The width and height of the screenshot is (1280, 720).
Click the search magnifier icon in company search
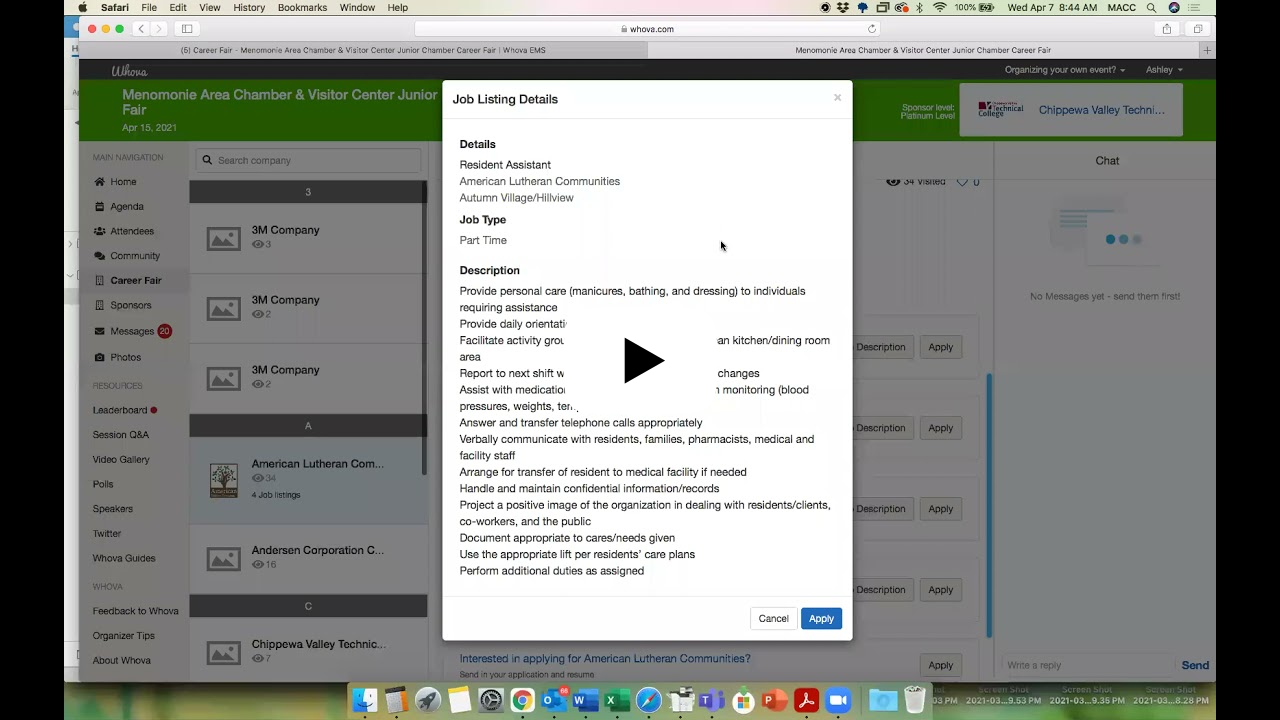point(207,160)
